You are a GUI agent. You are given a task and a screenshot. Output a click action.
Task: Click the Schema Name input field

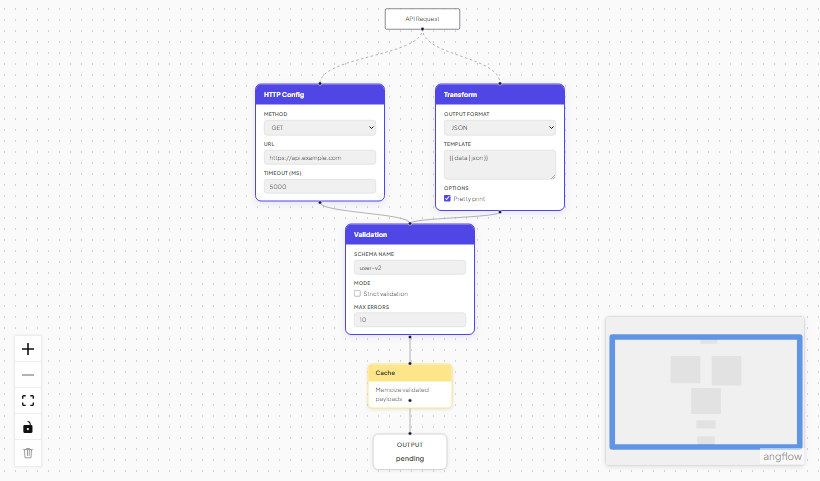pos(409,268)
